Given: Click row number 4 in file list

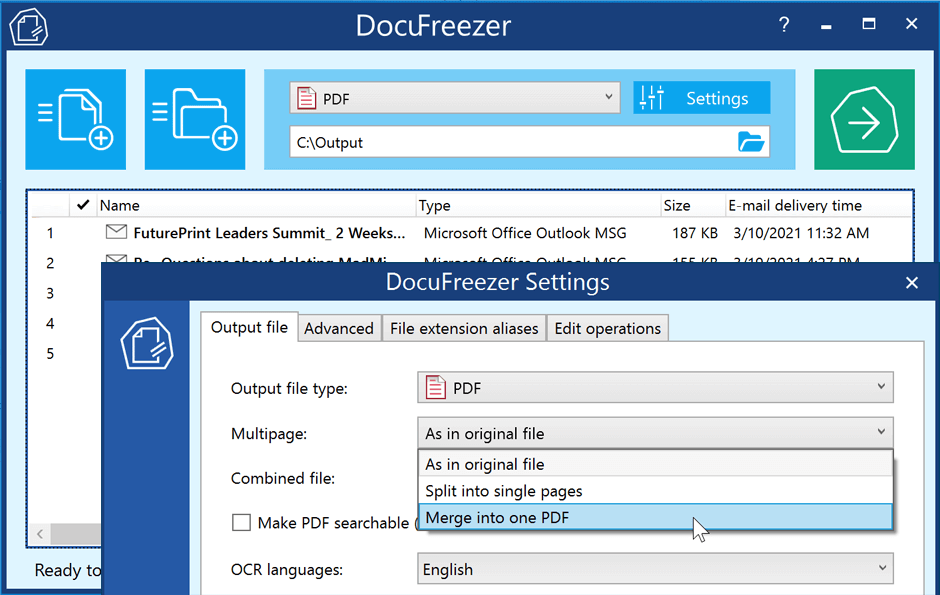Looking at the screenshot, I should click(50, 324).
